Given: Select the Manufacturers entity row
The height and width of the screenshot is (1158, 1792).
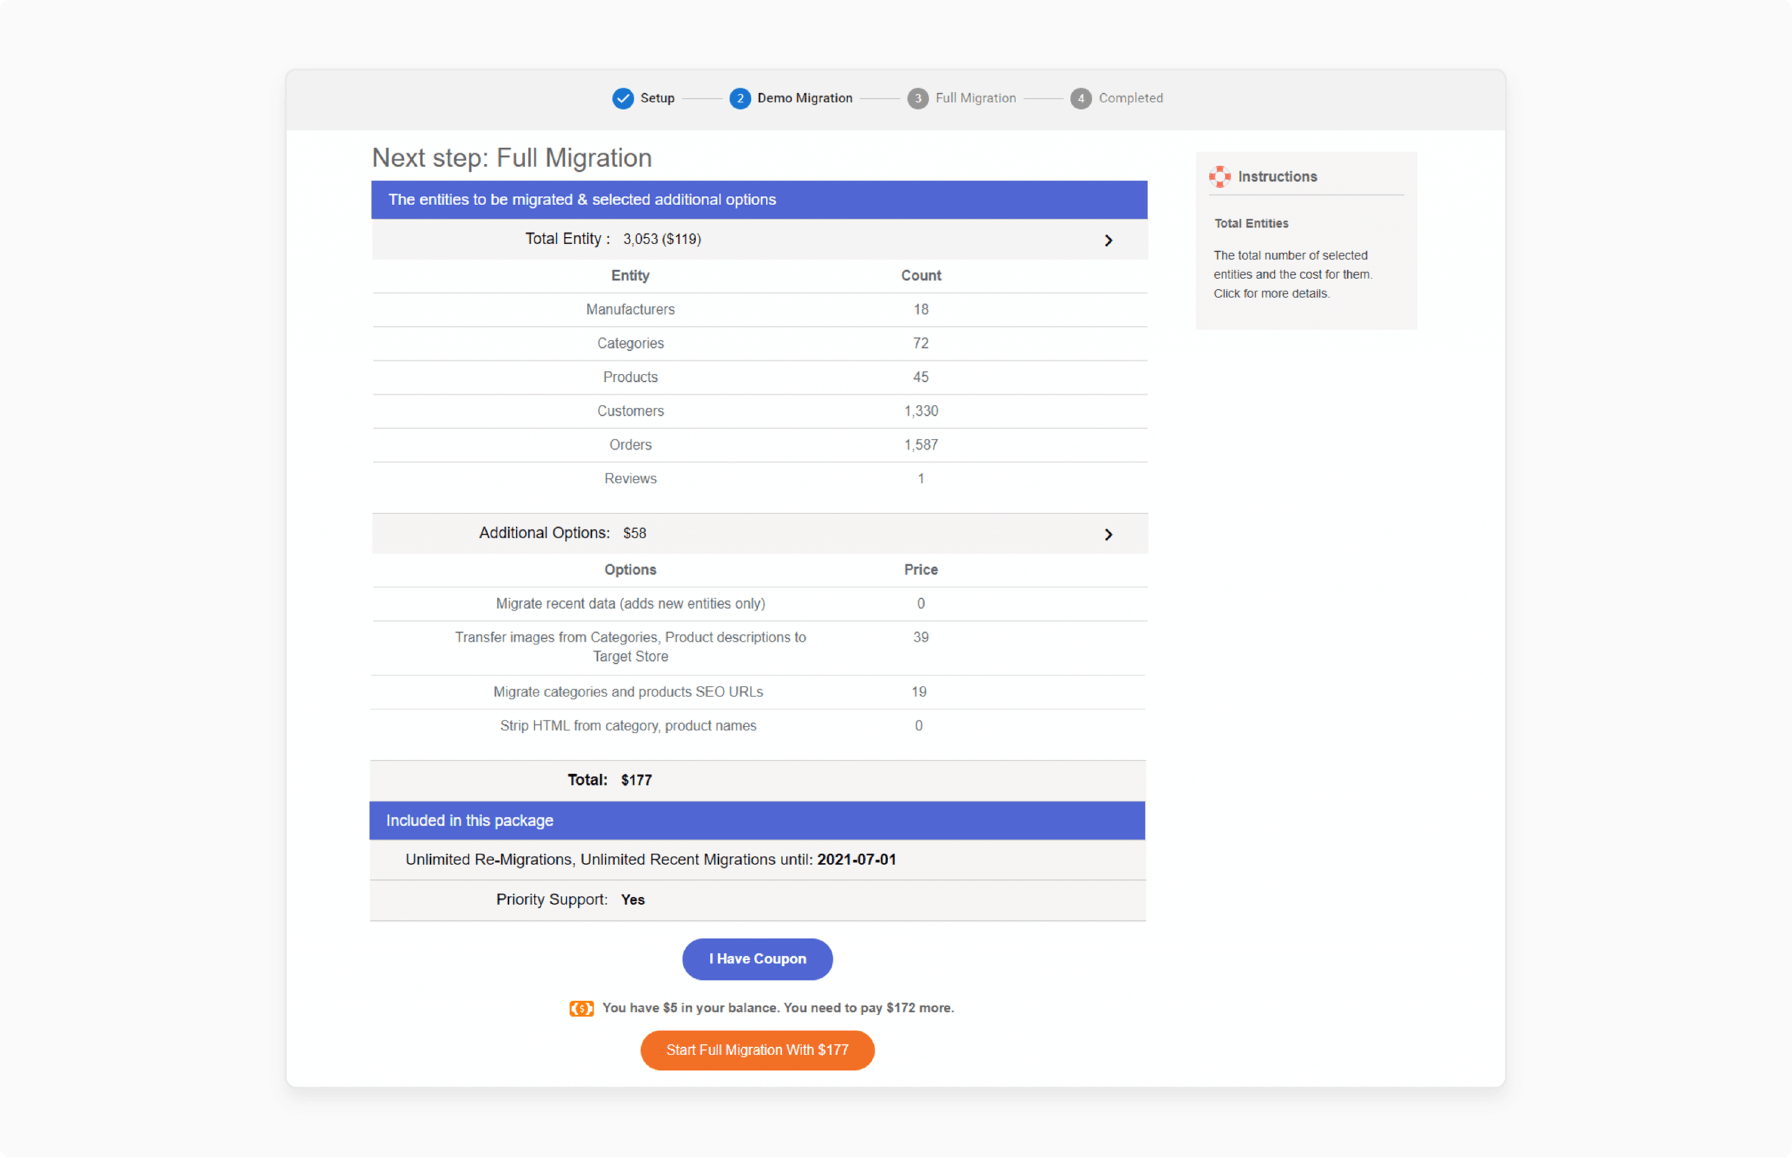Looking at the screenshot, I should pos(760,310).
